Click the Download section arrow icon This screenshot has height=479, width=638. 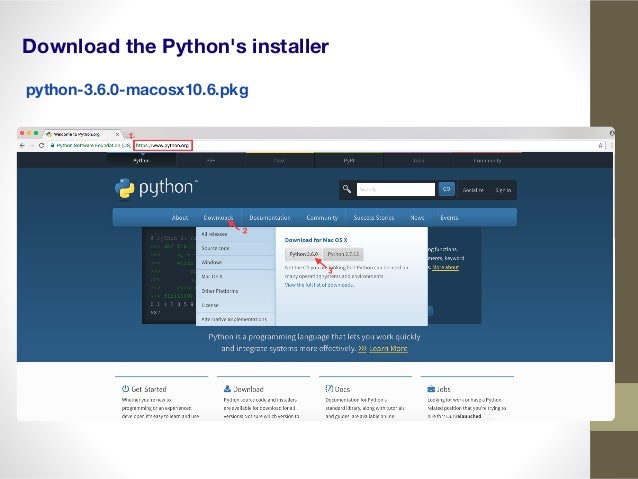pos(227,389)
